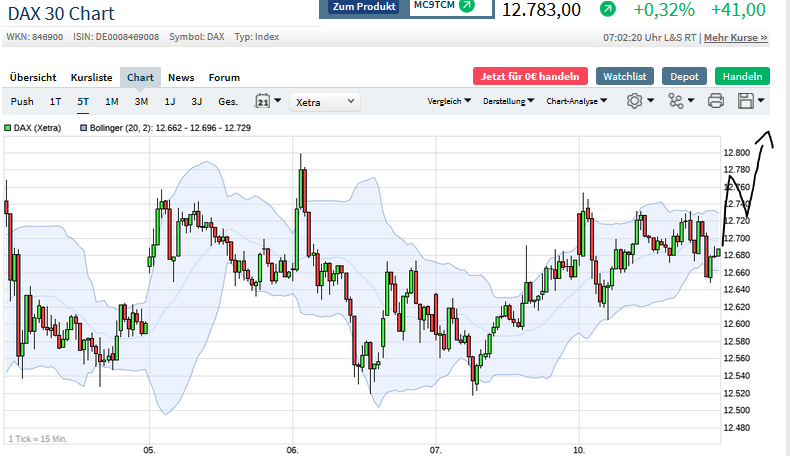Expand the calendar dropdown arrow
Image resolution: width=790 pixels, height=456 pixels.
click(x=278, y=100)
